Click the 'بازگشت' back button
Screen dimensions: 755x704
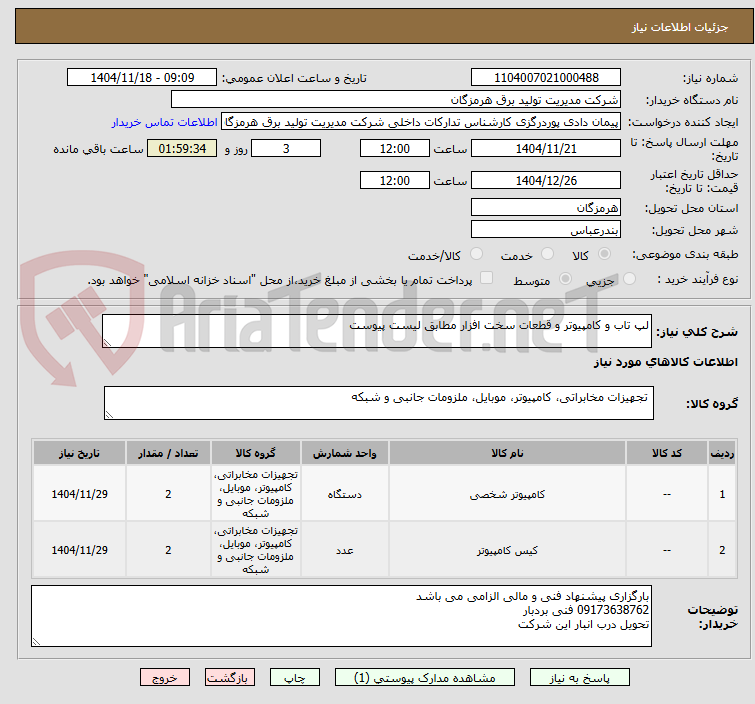pyautogui.click(x=230, y=678)
